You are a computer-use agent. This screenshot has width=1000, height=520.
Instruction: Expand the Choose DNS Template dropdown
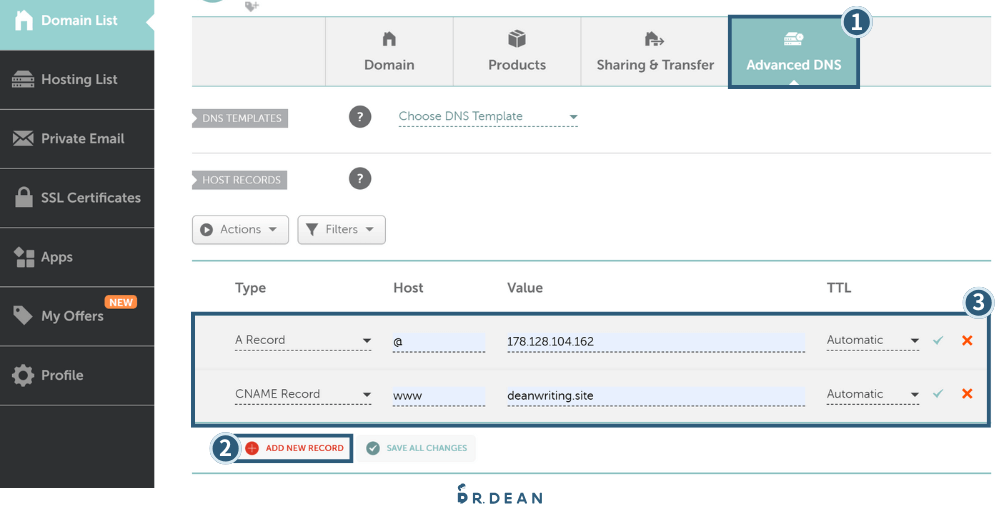(x=488, y=117)
